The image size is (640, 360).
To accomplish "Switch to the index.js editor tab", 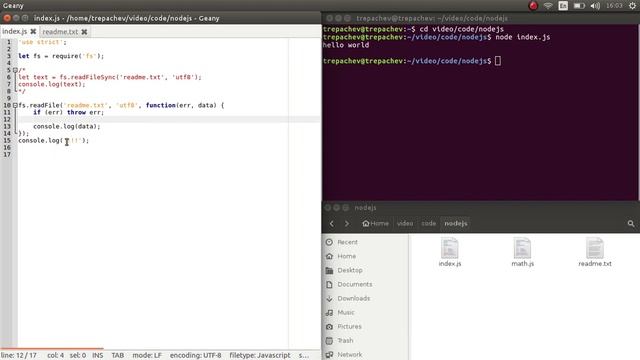I will pyautogui.click(x=15, y=31).
